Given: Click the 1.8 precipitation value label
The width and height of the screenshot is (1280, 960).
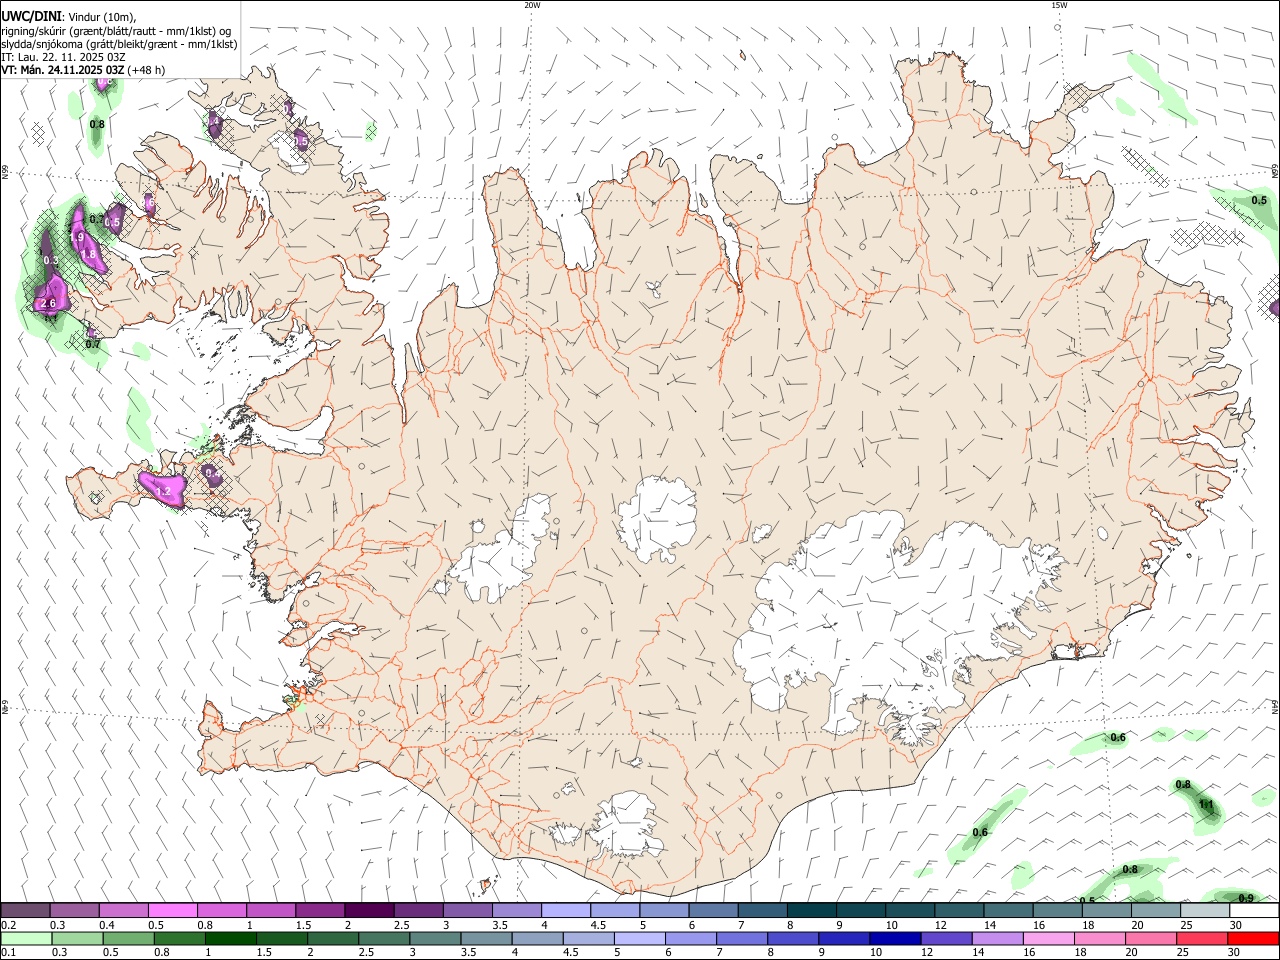Looking at the screenshot, I should click(88, 254).
